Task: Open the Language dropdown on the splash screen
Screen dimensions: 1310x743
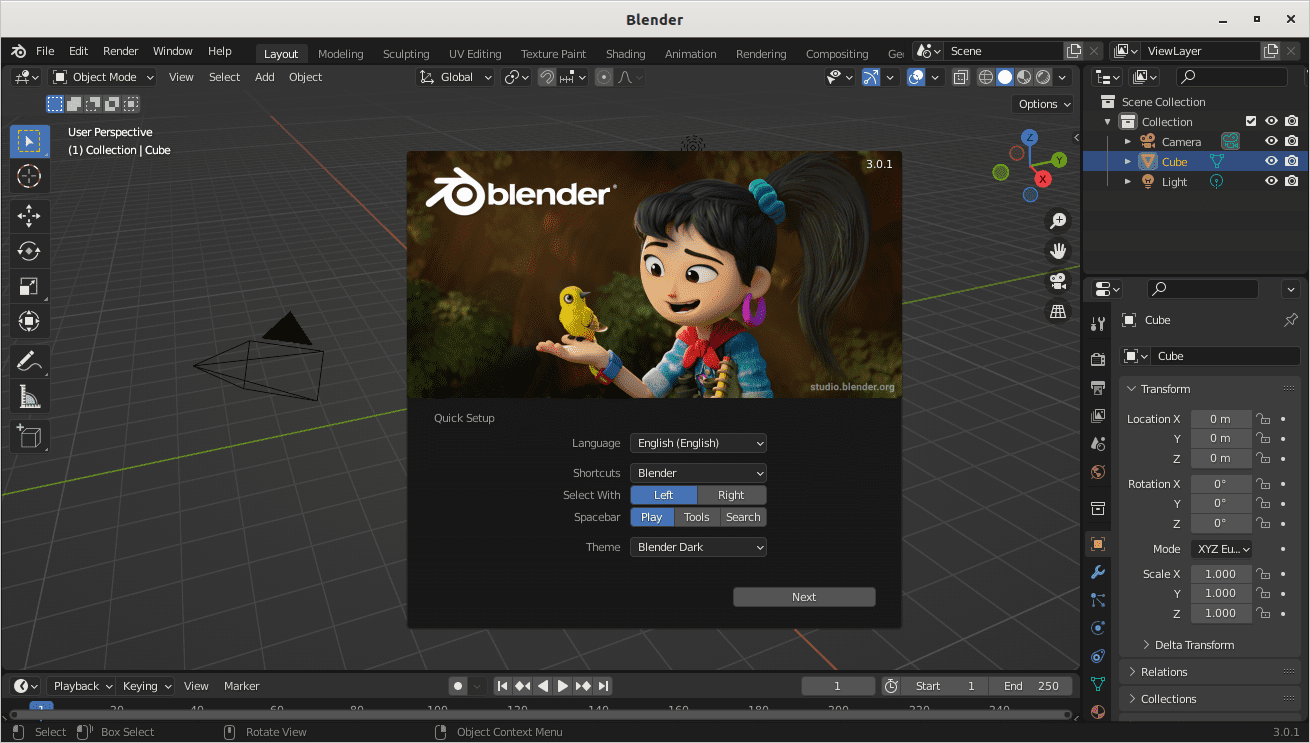Action: tap(697, 443)
